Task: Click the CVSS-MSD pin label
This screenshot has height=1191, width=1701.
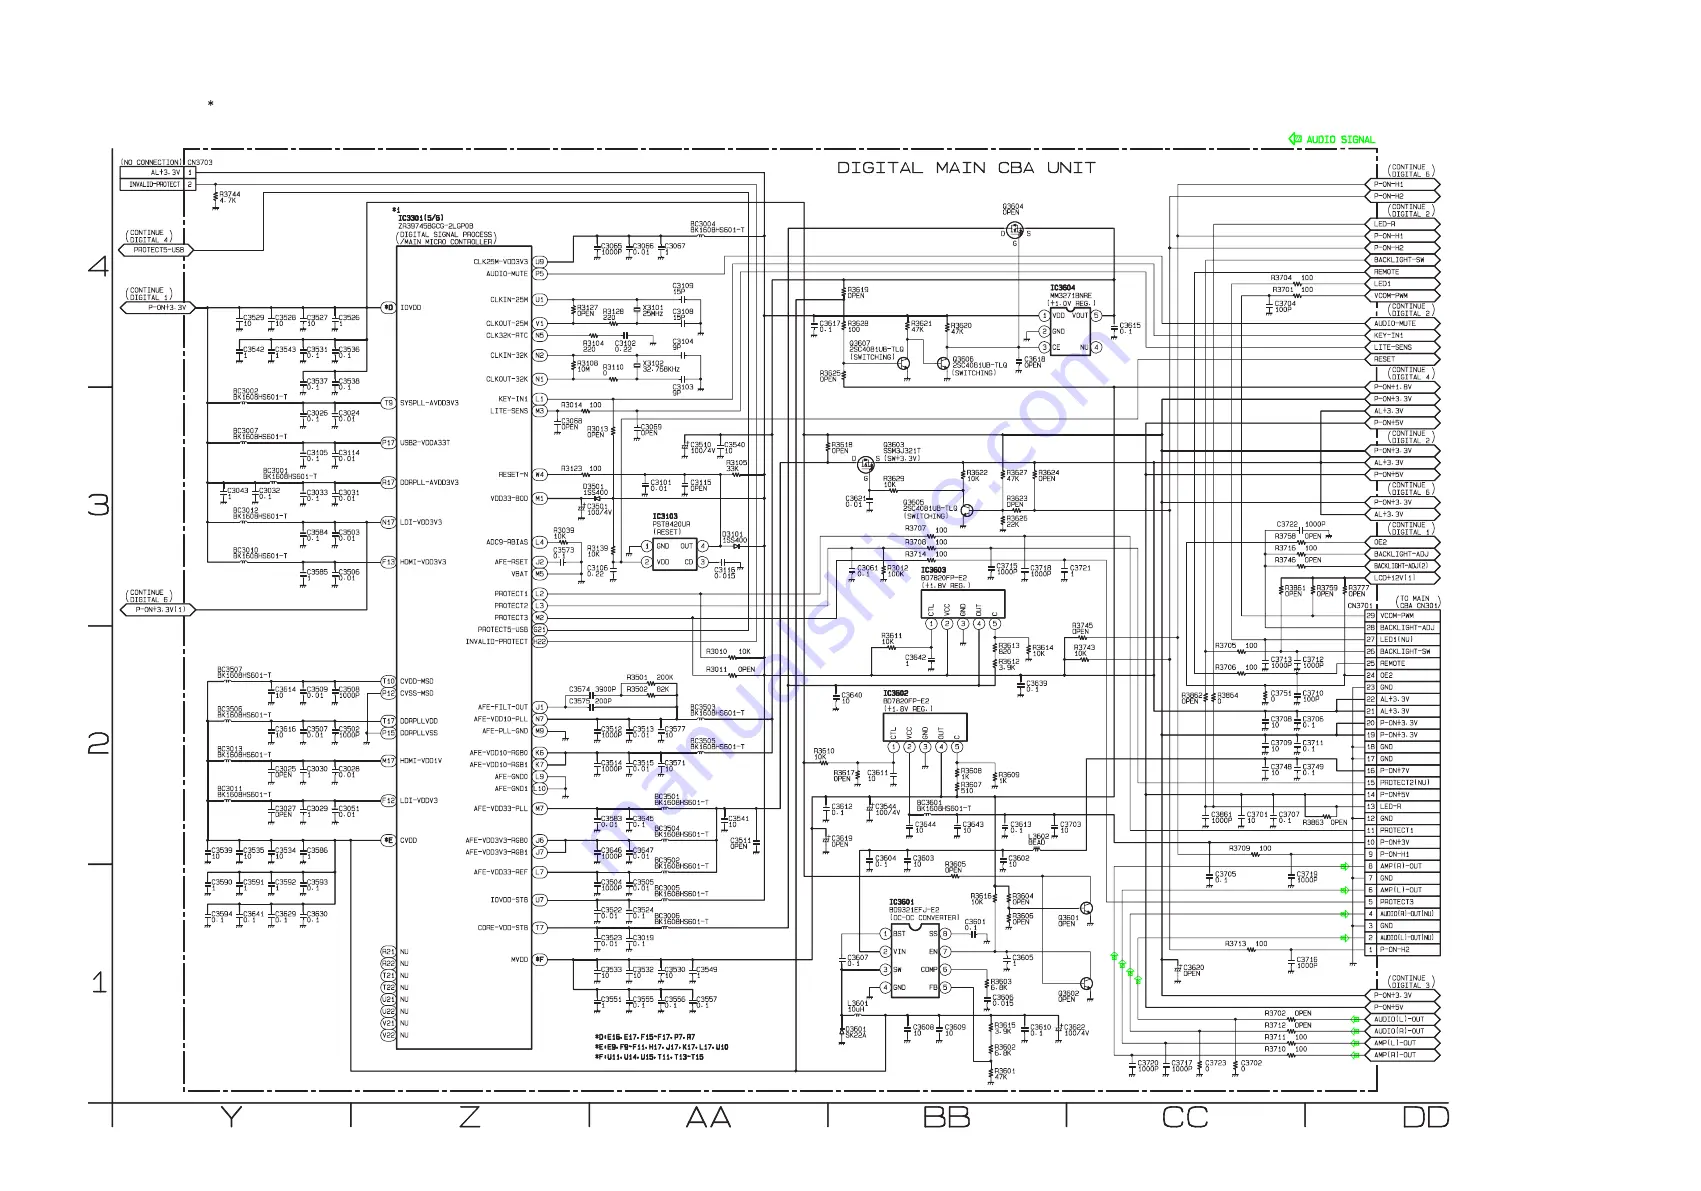Action: (417, 693)
